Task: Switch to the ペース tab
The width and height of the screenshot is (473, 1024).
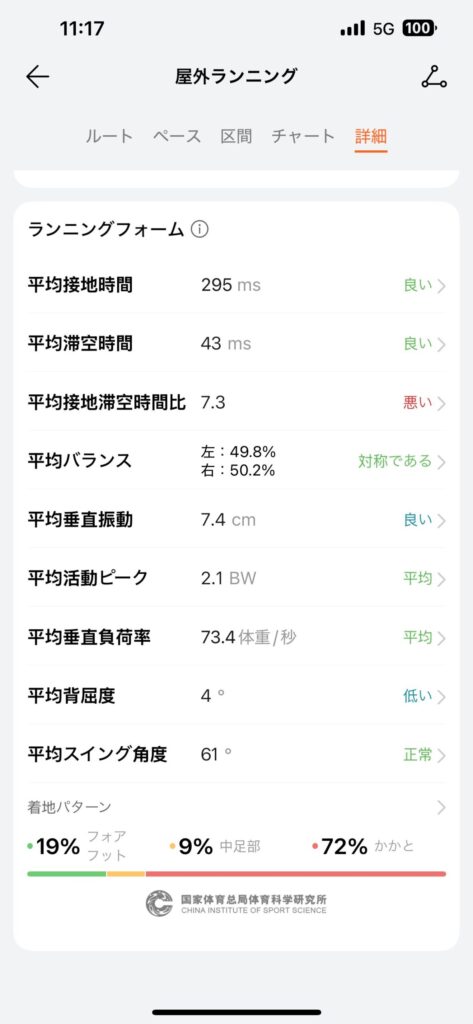Action: click(x=177, y=136)
